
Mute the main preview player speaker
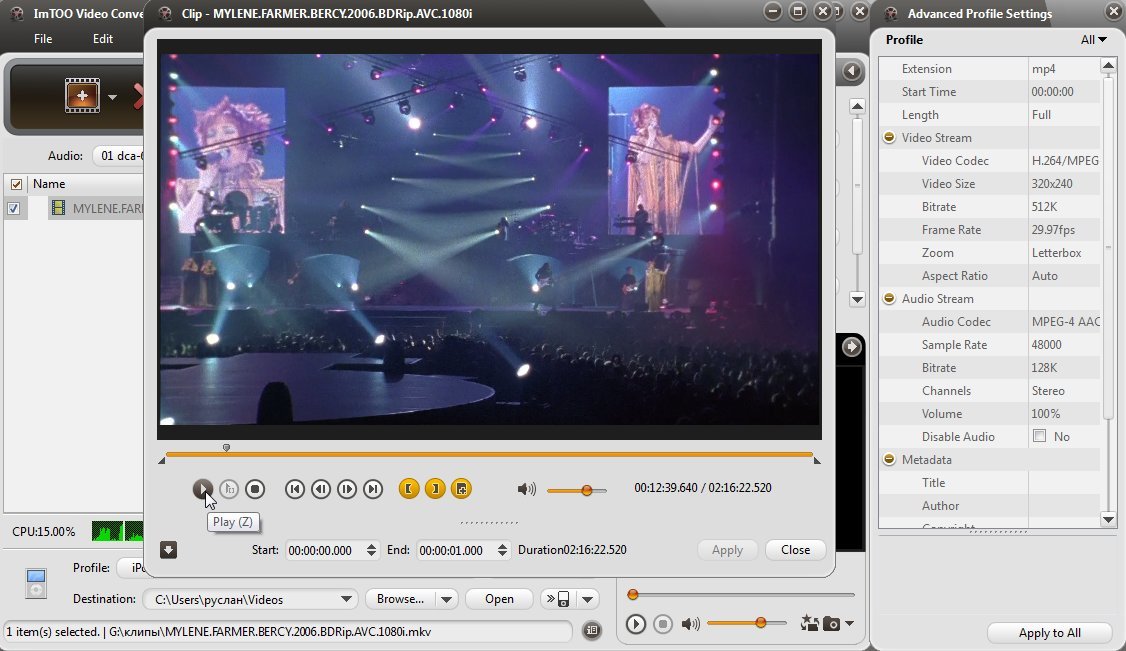pyautogui.click(x=690, y=624)
